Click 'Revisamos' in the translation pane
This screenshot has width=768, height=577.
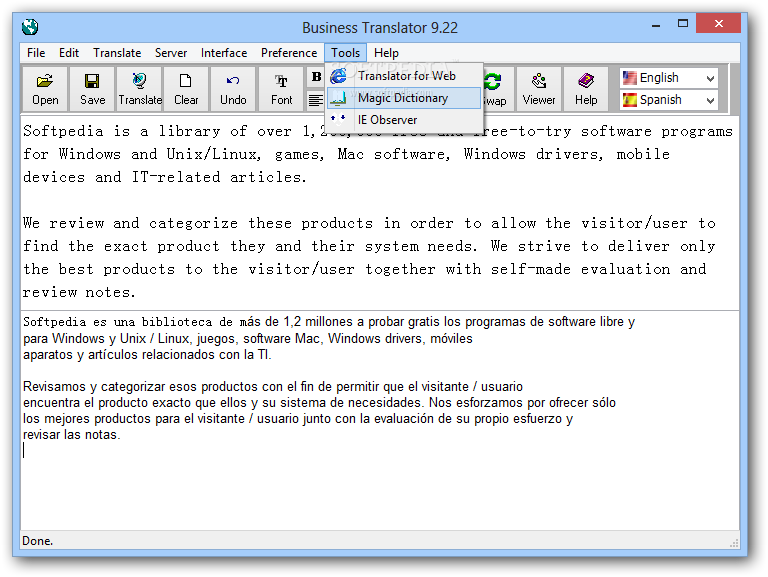point(54,386)
